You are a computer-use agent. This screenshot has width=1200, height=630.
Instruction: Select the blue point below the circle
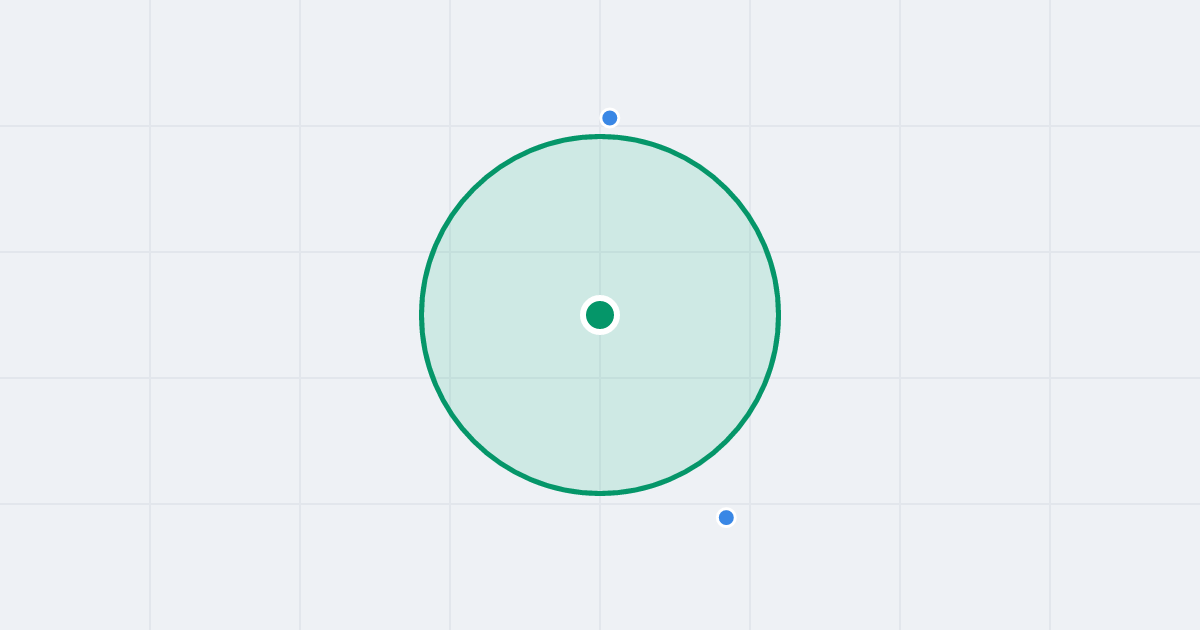[x=726, y=517]
